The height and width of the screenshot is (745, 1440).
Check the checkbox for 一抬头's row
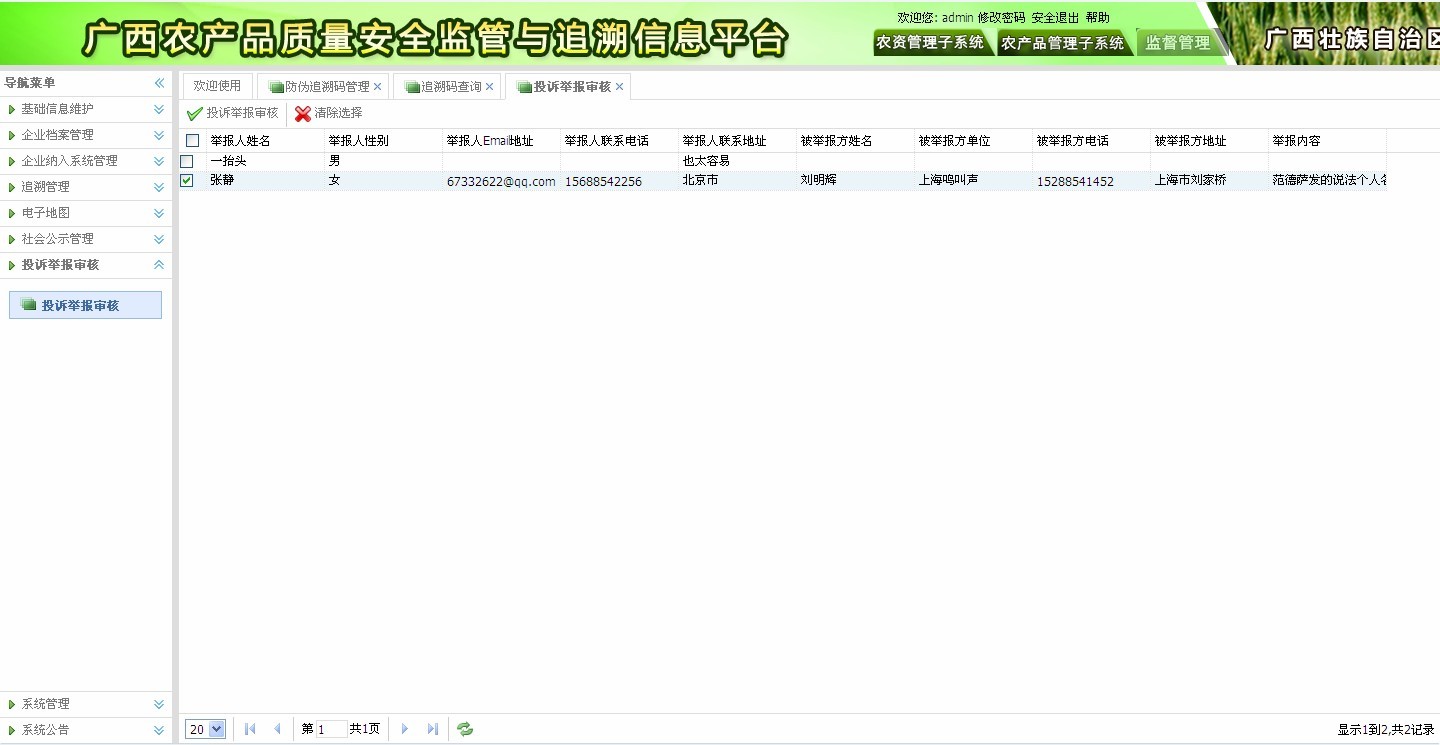pos(188,160)
